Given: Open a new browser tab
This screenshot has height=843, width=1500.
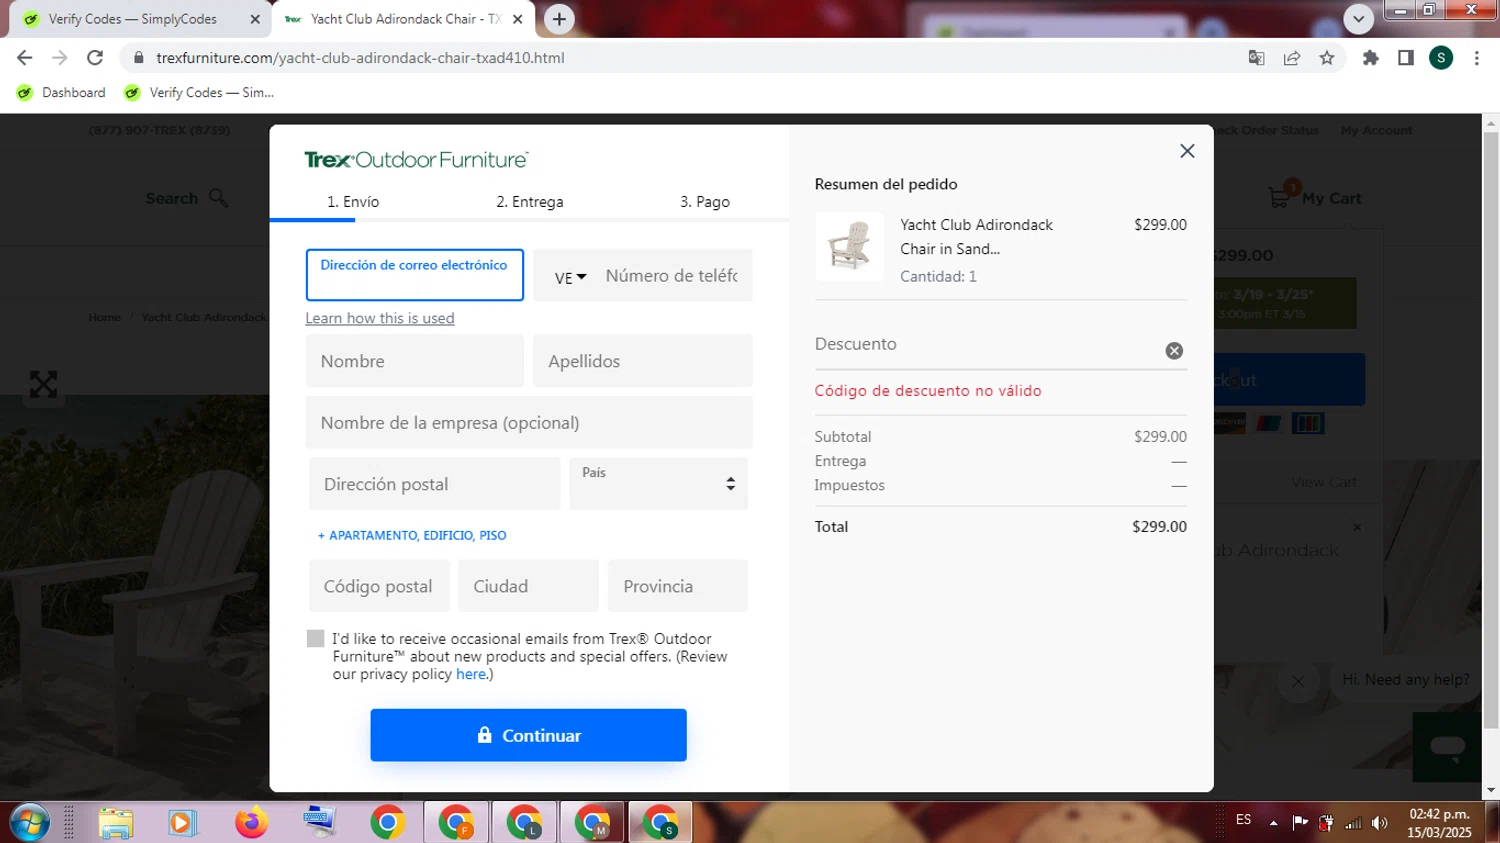Looking at the screenshot, I should pyautogui.click(x=559, y=19).
